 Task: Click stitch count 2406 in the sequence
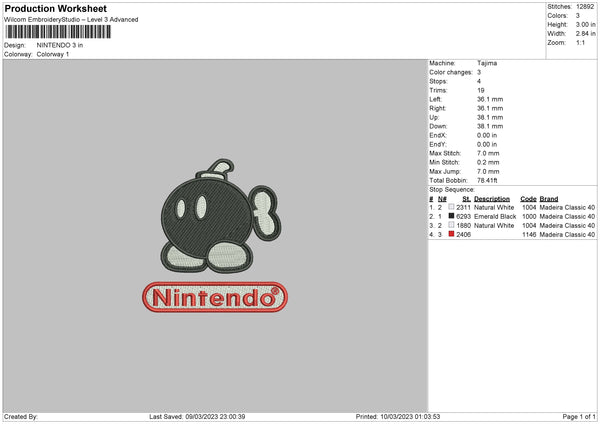point(463,235)
